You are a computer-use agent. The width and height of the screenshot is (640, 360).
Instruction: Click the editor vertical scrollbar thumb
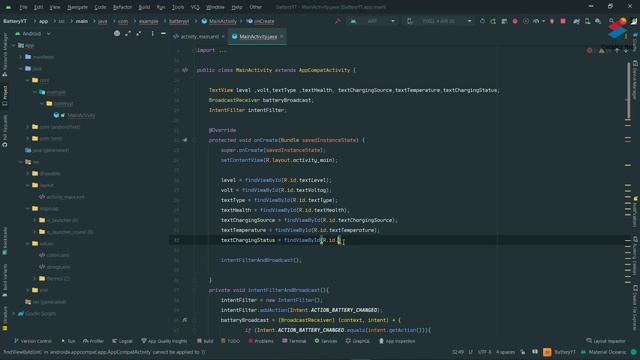629,91
